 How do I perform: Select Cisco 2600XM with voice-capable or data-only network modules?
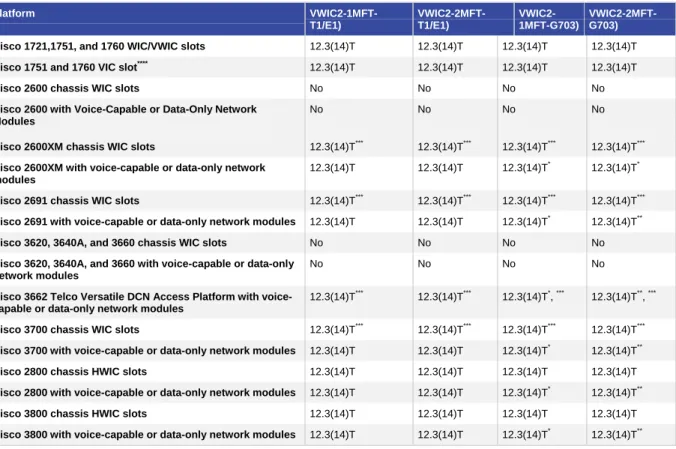click(x=132, y=173)
